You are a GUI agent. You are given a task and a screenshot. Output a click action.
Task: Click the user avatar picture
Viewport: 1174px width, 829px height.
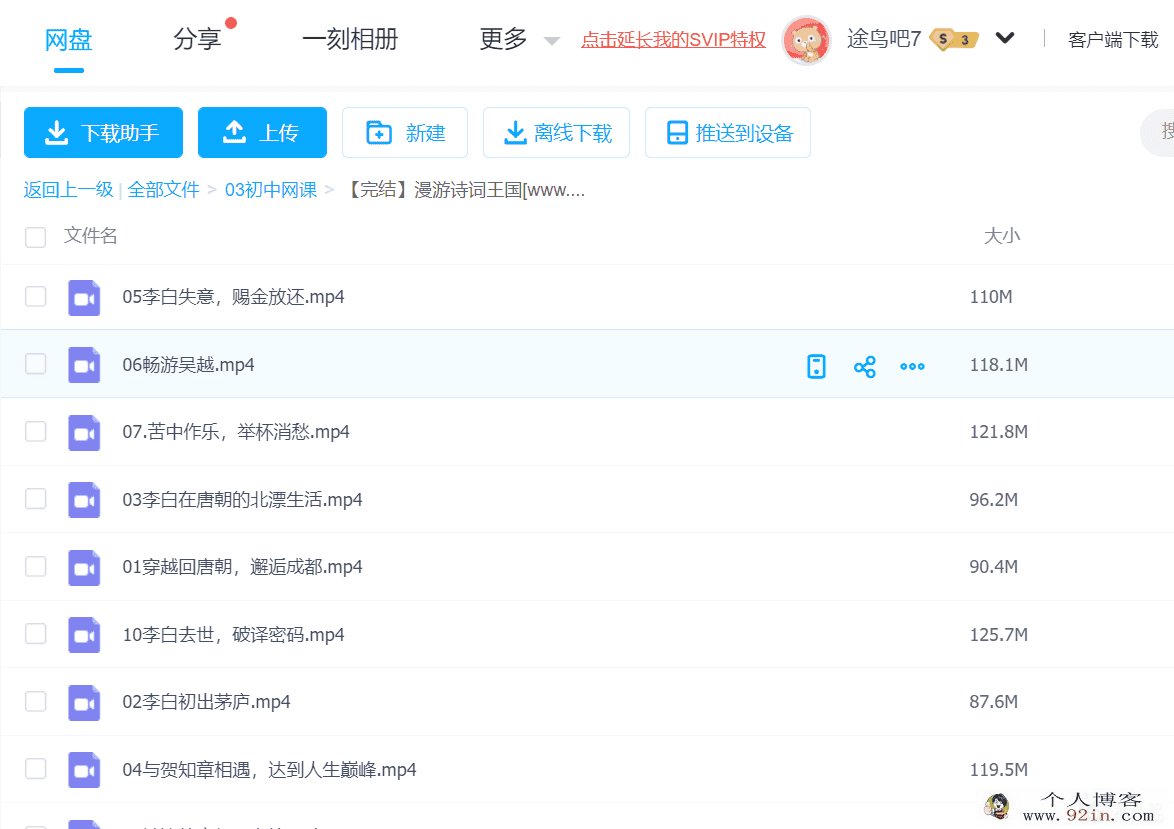(806, 40)
